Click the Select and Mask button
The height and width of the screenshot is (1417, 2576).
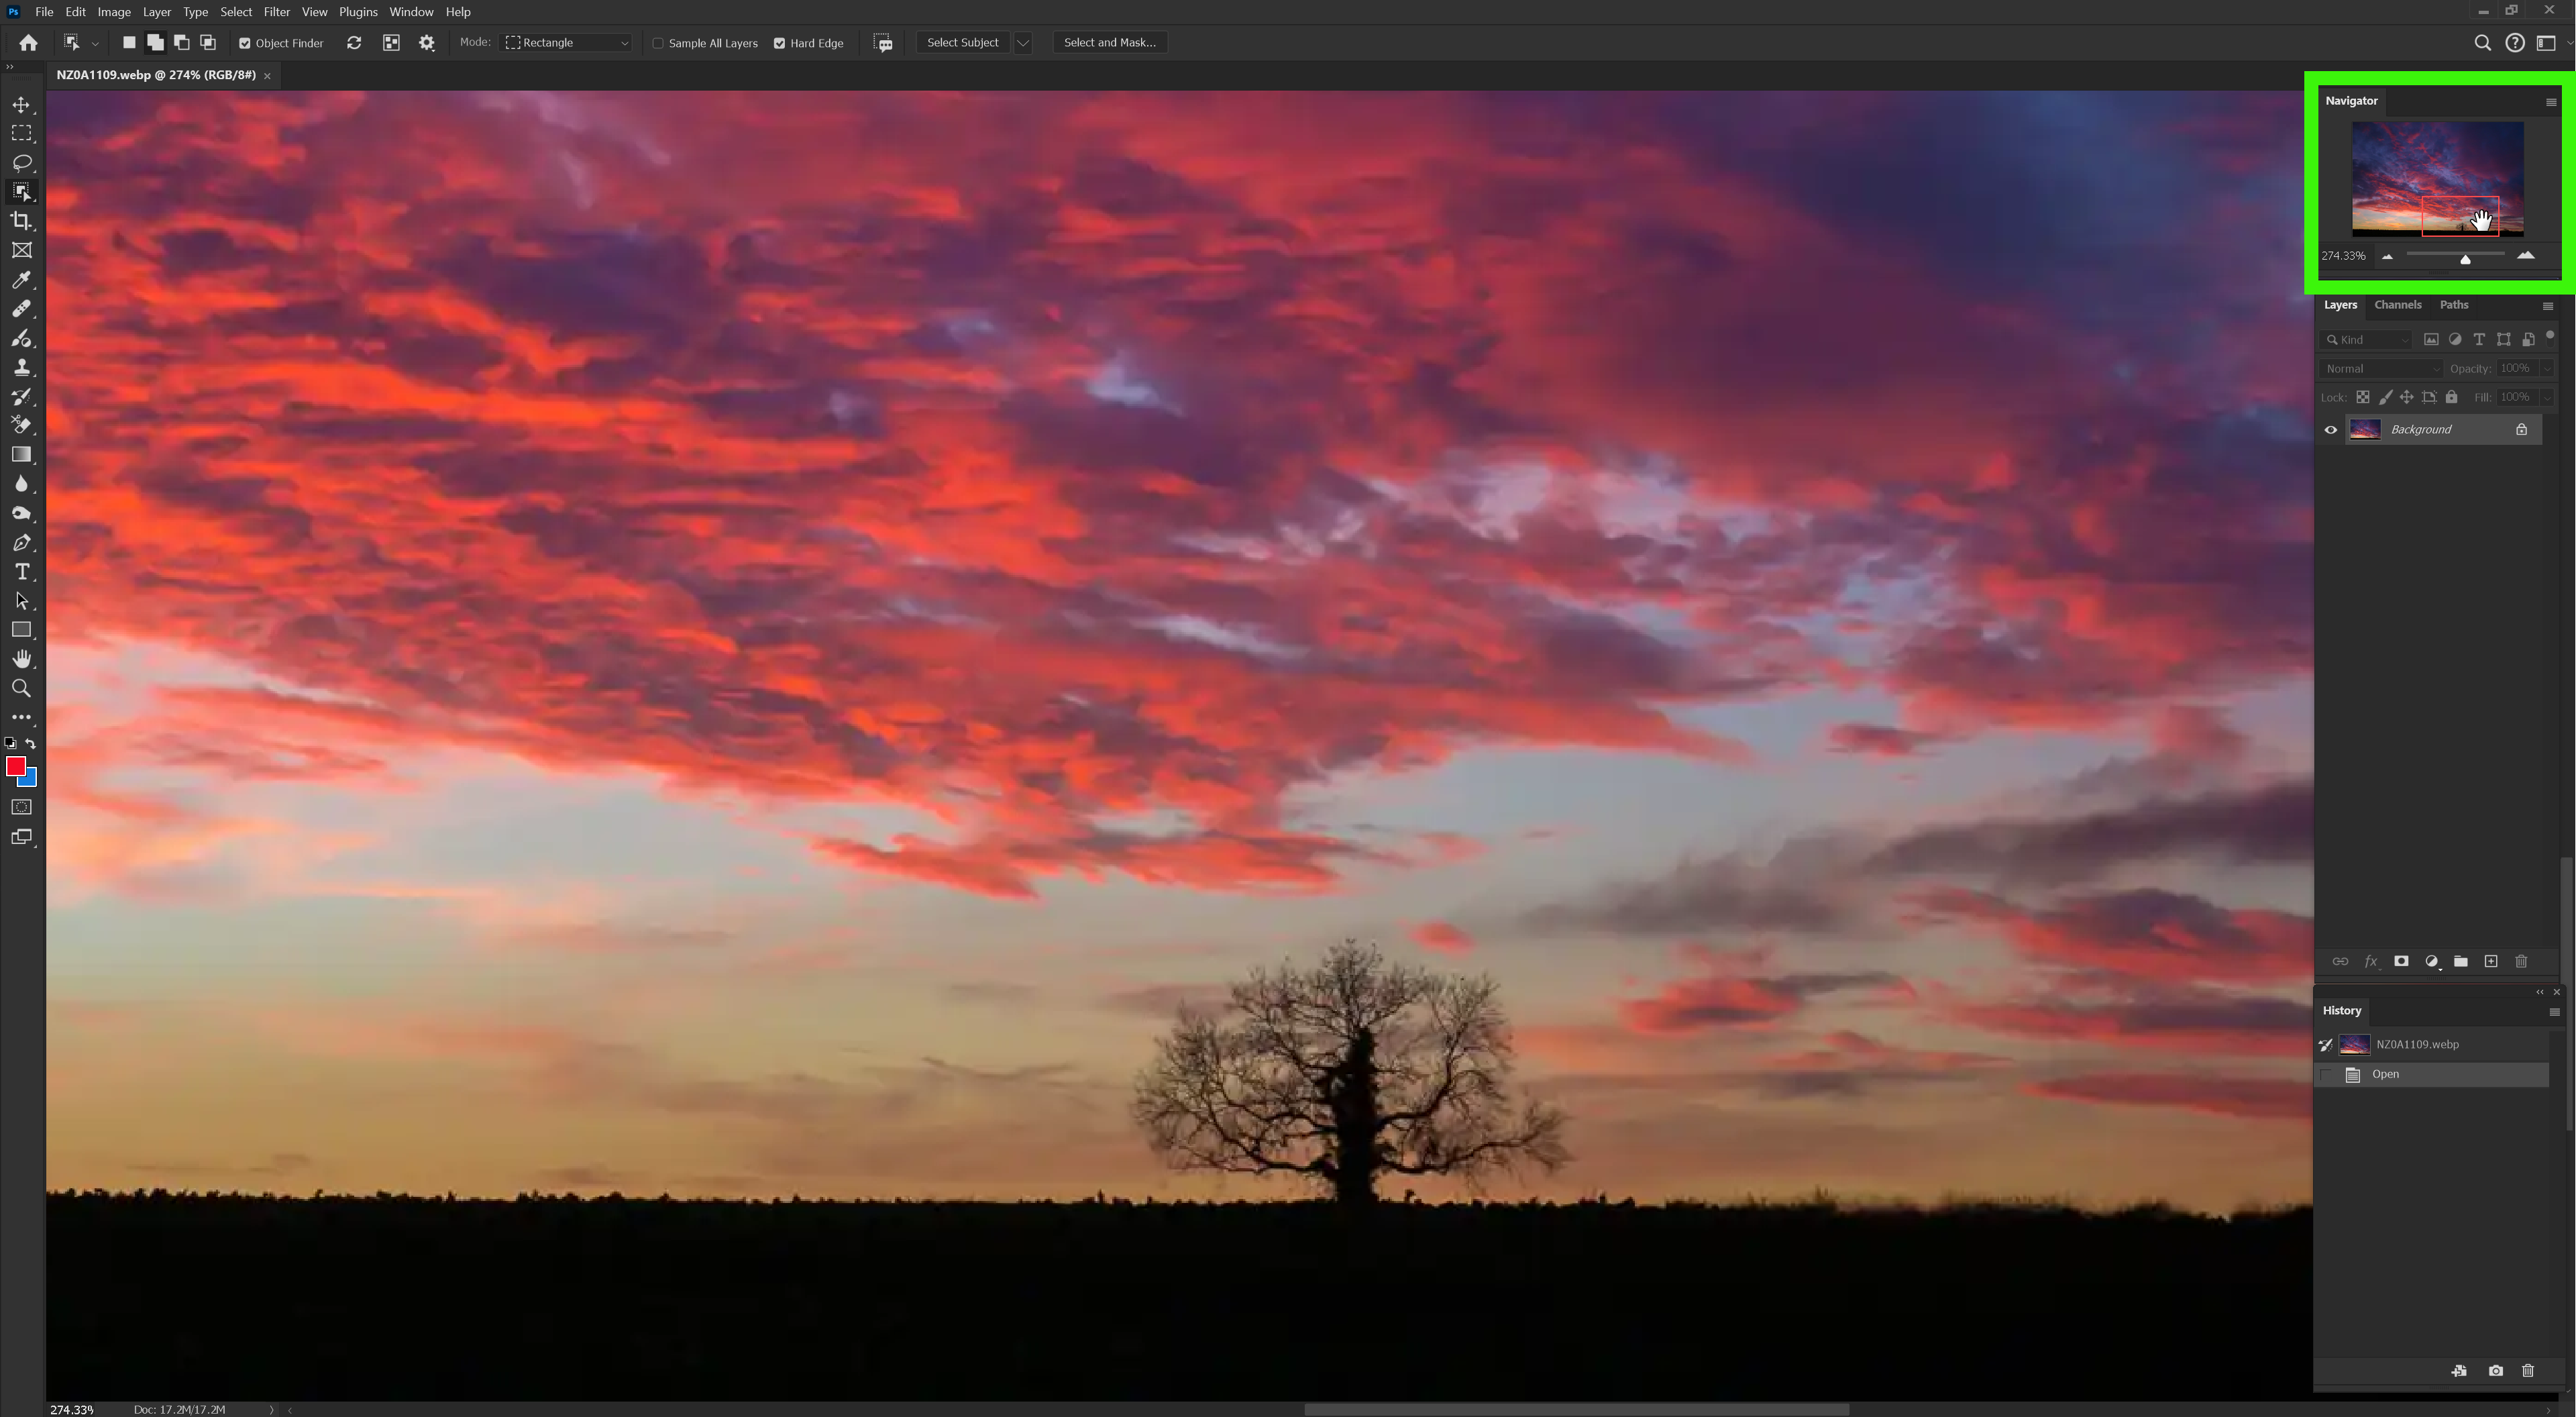click(x=1109, y=42)
